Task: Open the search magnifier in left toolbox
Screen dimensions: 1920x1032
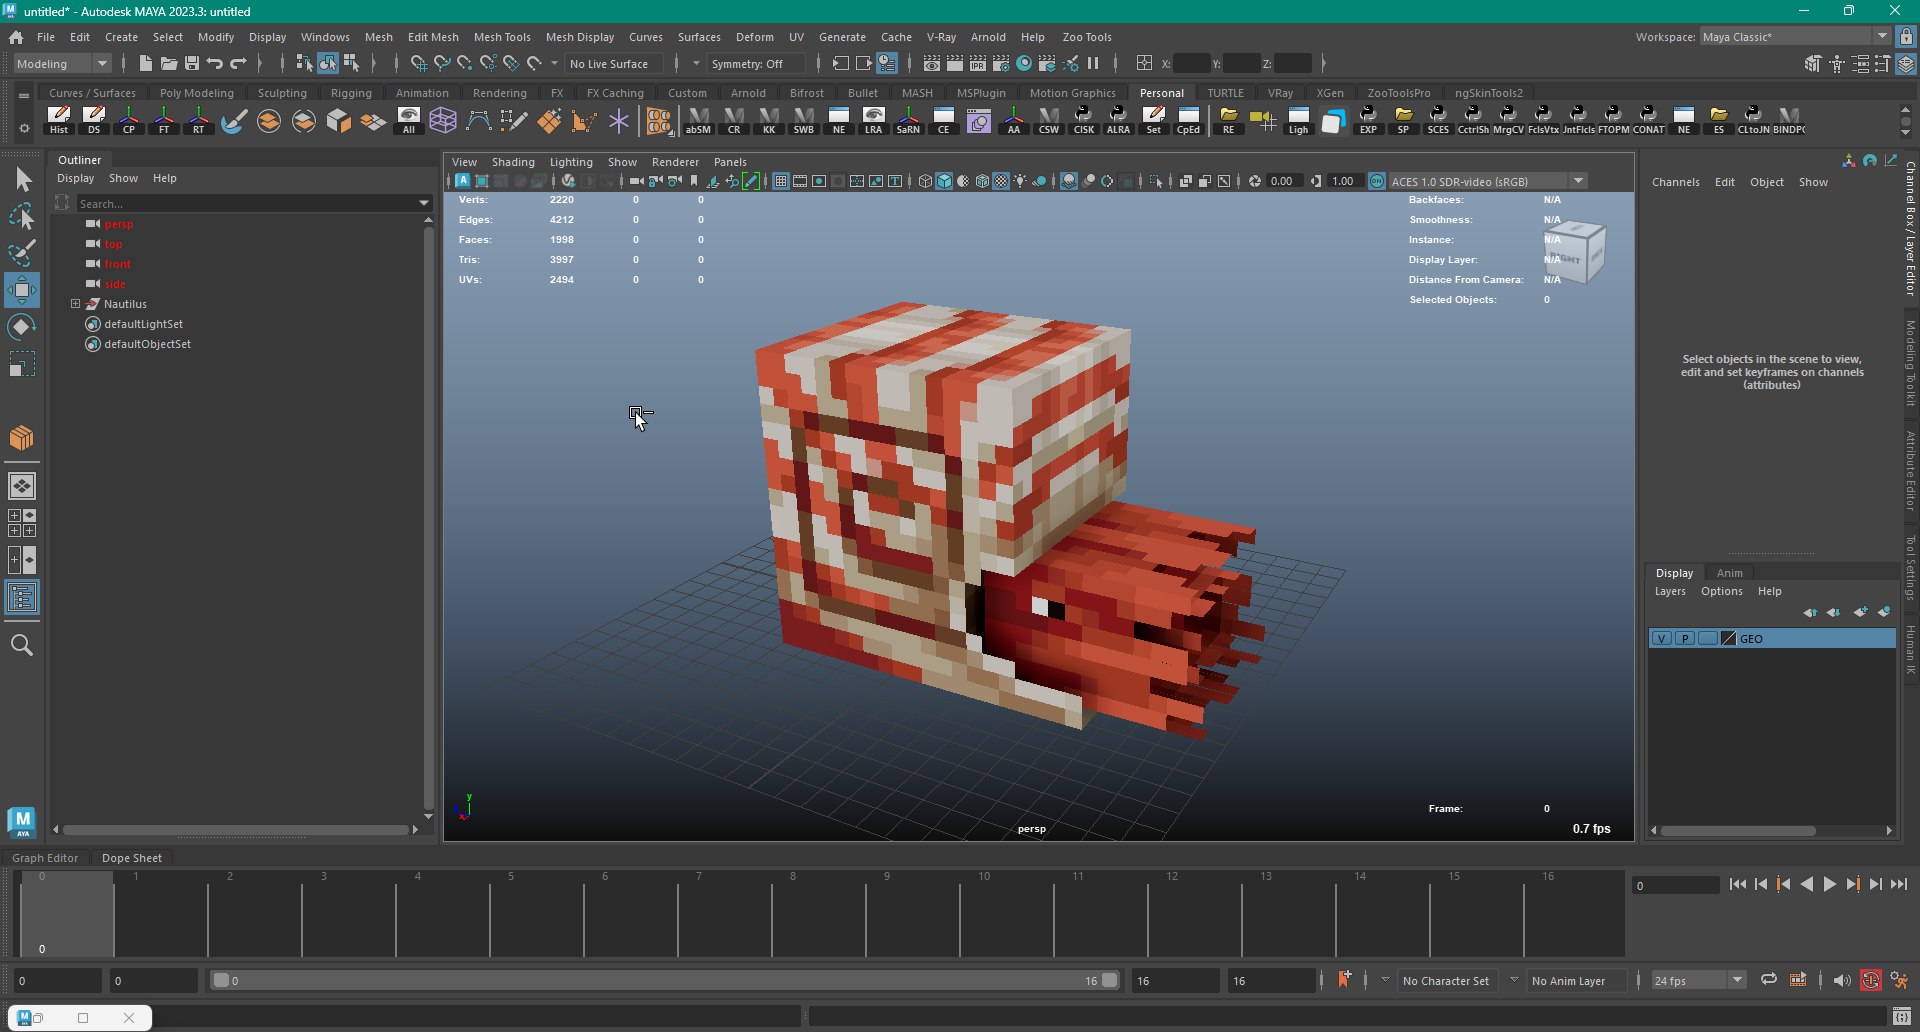Action: [22, 645]
